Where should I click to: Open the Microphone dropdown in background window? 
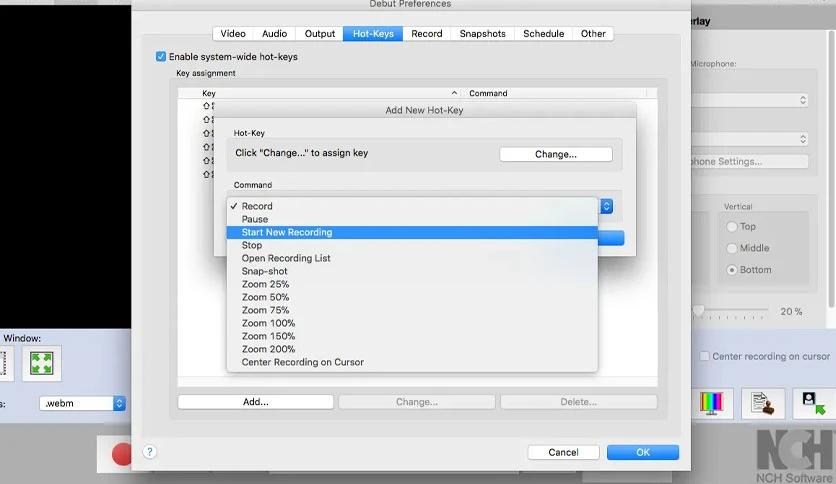749,100
